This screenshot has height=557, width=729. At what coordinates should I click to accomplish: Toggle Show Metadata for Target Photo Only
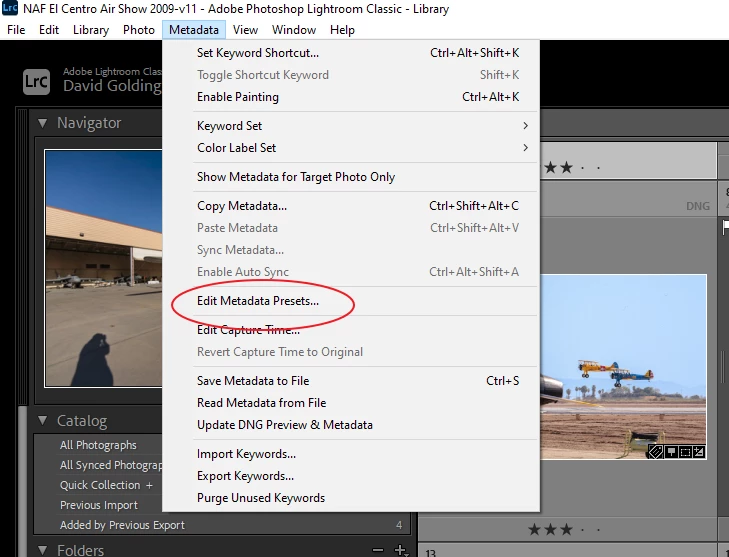351,177
